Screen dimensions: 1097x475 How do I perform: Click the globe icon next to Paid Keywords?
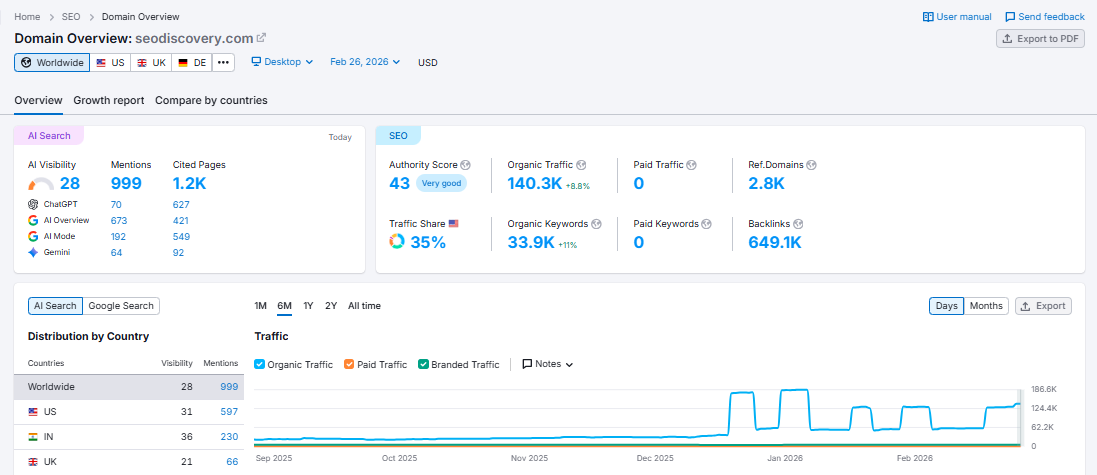(x=707, y=224)
